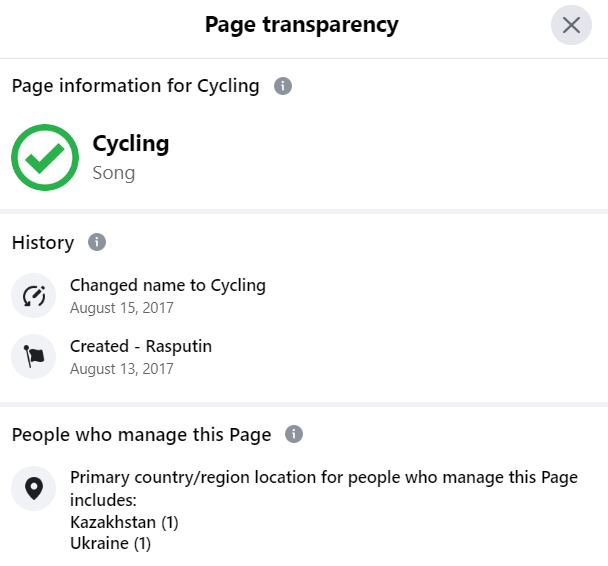Screen dimensions: 608x566
Task: Click the location pin icon
Action: tap(34, 488)
